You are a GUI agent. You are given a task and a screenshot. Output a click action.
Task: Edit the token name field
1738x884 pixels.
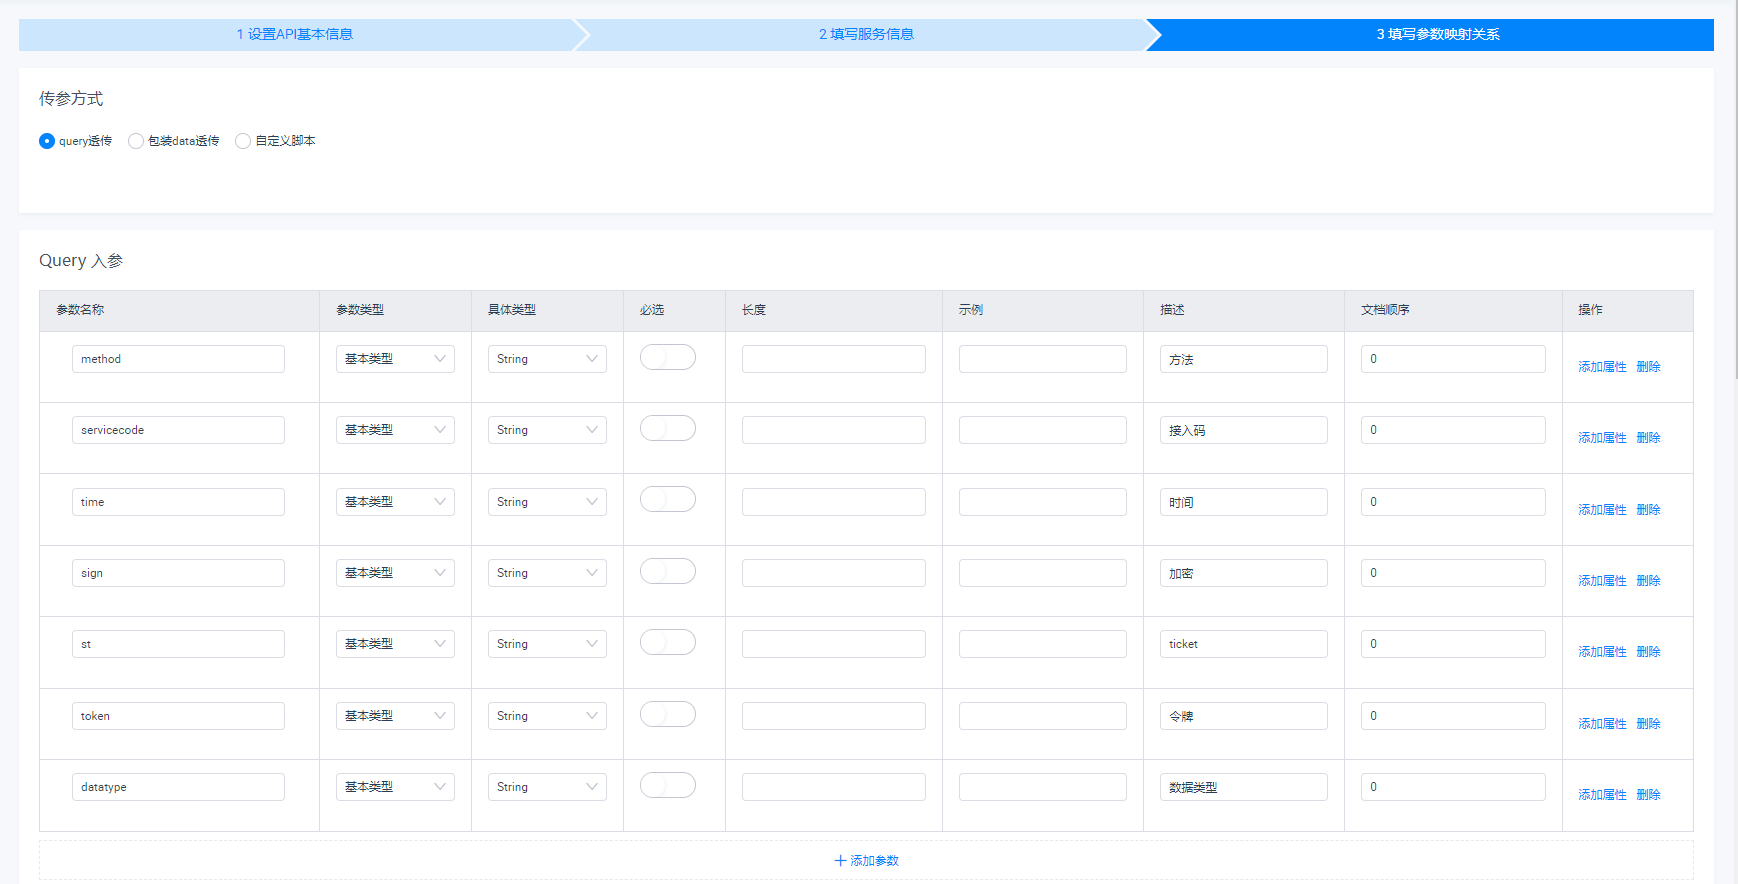178,716
